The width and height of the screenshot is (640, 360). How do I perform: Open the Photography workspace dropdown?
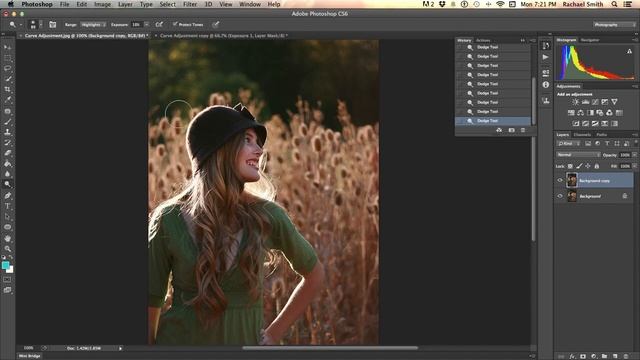point(614,24)
